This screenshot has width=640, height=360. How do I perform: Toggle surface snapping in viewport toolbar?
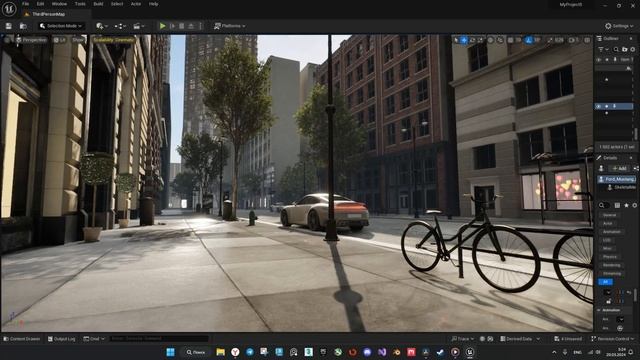(500, 40)
